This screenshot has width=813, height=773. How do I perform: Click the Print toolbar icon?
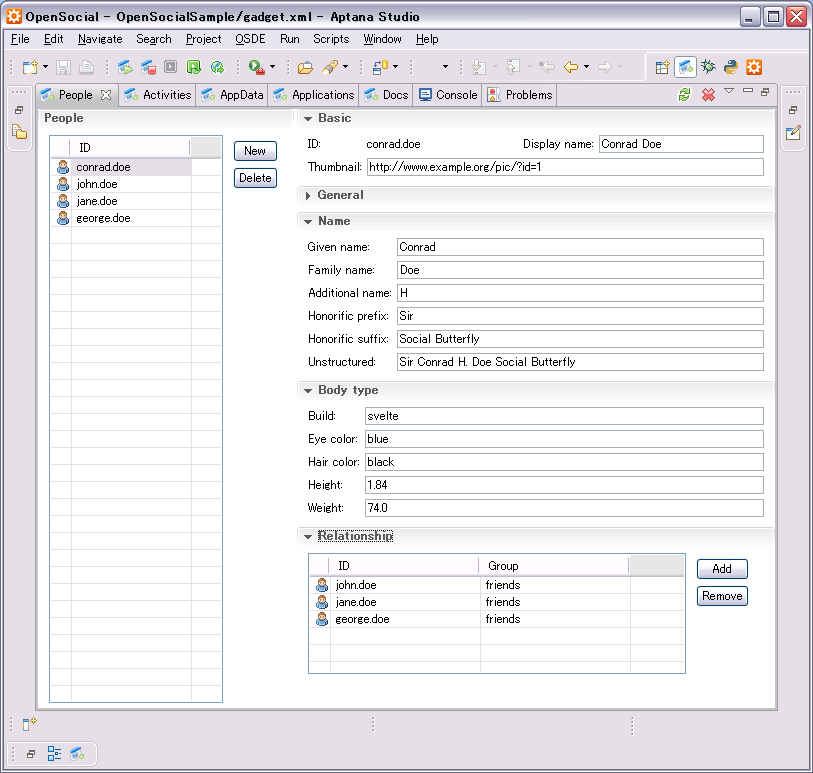87,67
